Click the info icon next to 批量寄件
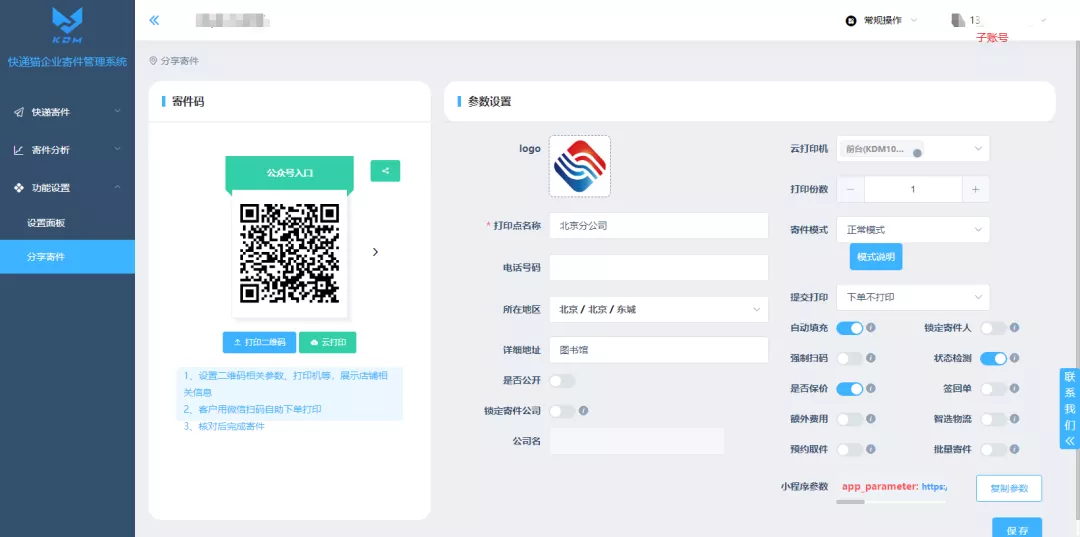 pyautogui.click(x=1014, y=449)
